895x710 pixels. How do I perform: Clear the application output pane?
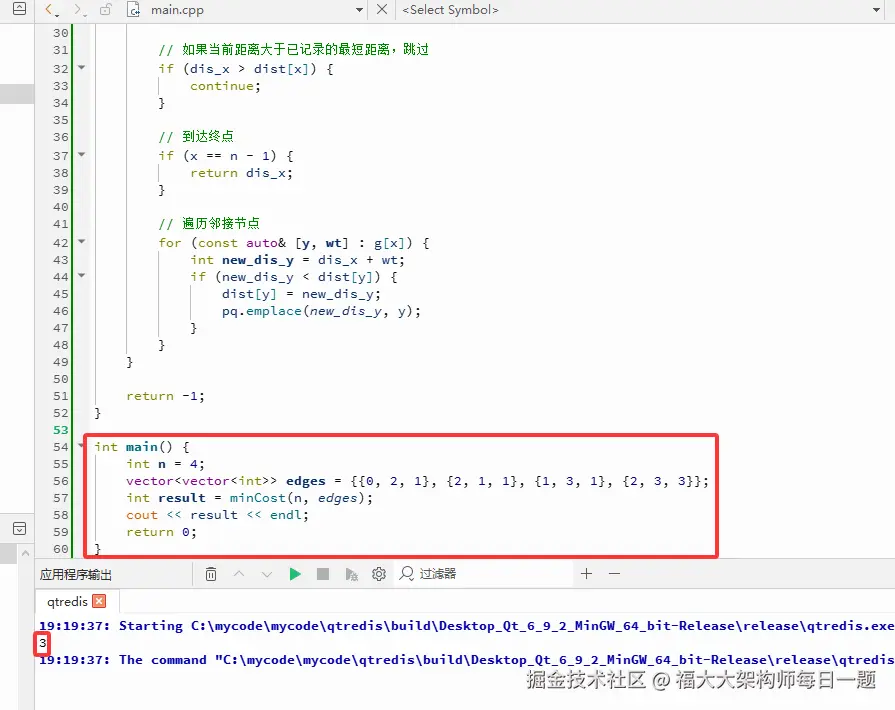pyautogui.click(x=211, y=574)
